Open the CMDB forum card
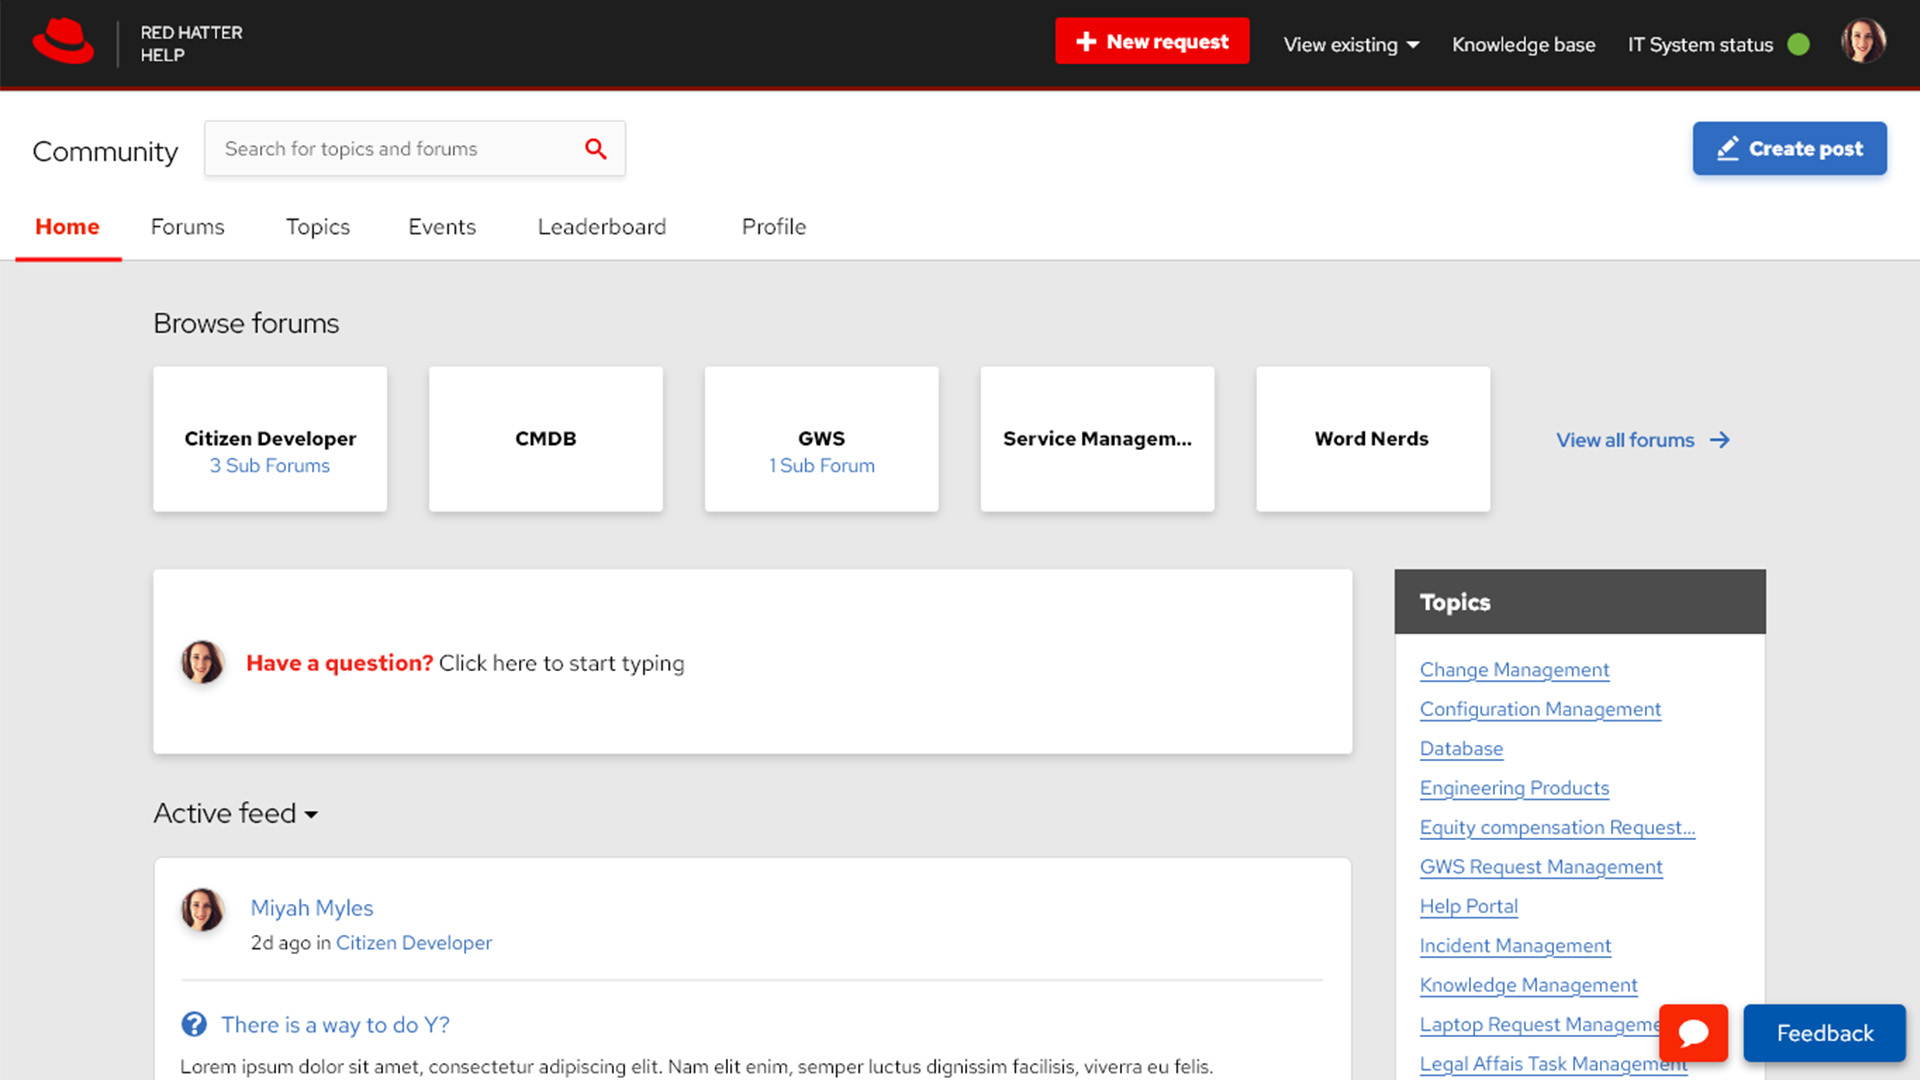The width and height of the screenshot is (1920, 1080). pyautogui.click(x=546, y=439)
